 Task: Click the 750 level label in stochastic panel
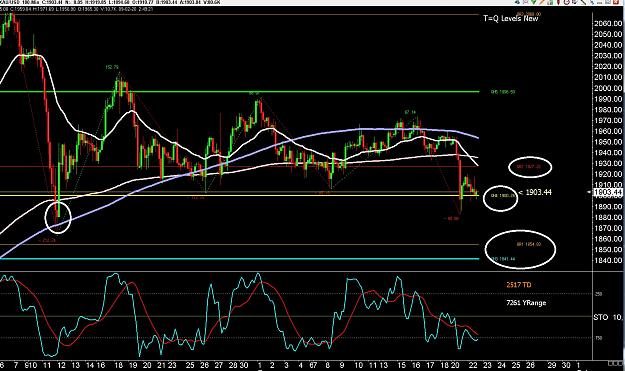(598, 338)
